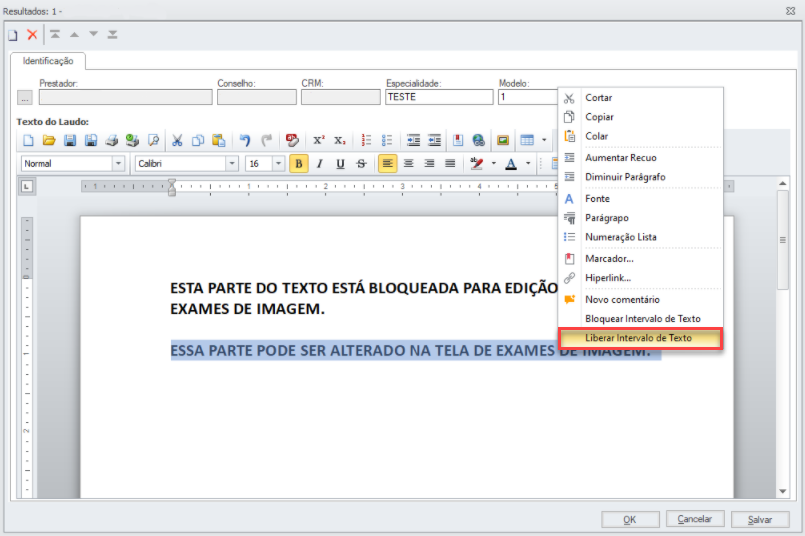The height and width of the screenshot is (536, 805).
Task: Click the Numbered list icon
Action: pyautogui.click(x=366, y=140)
